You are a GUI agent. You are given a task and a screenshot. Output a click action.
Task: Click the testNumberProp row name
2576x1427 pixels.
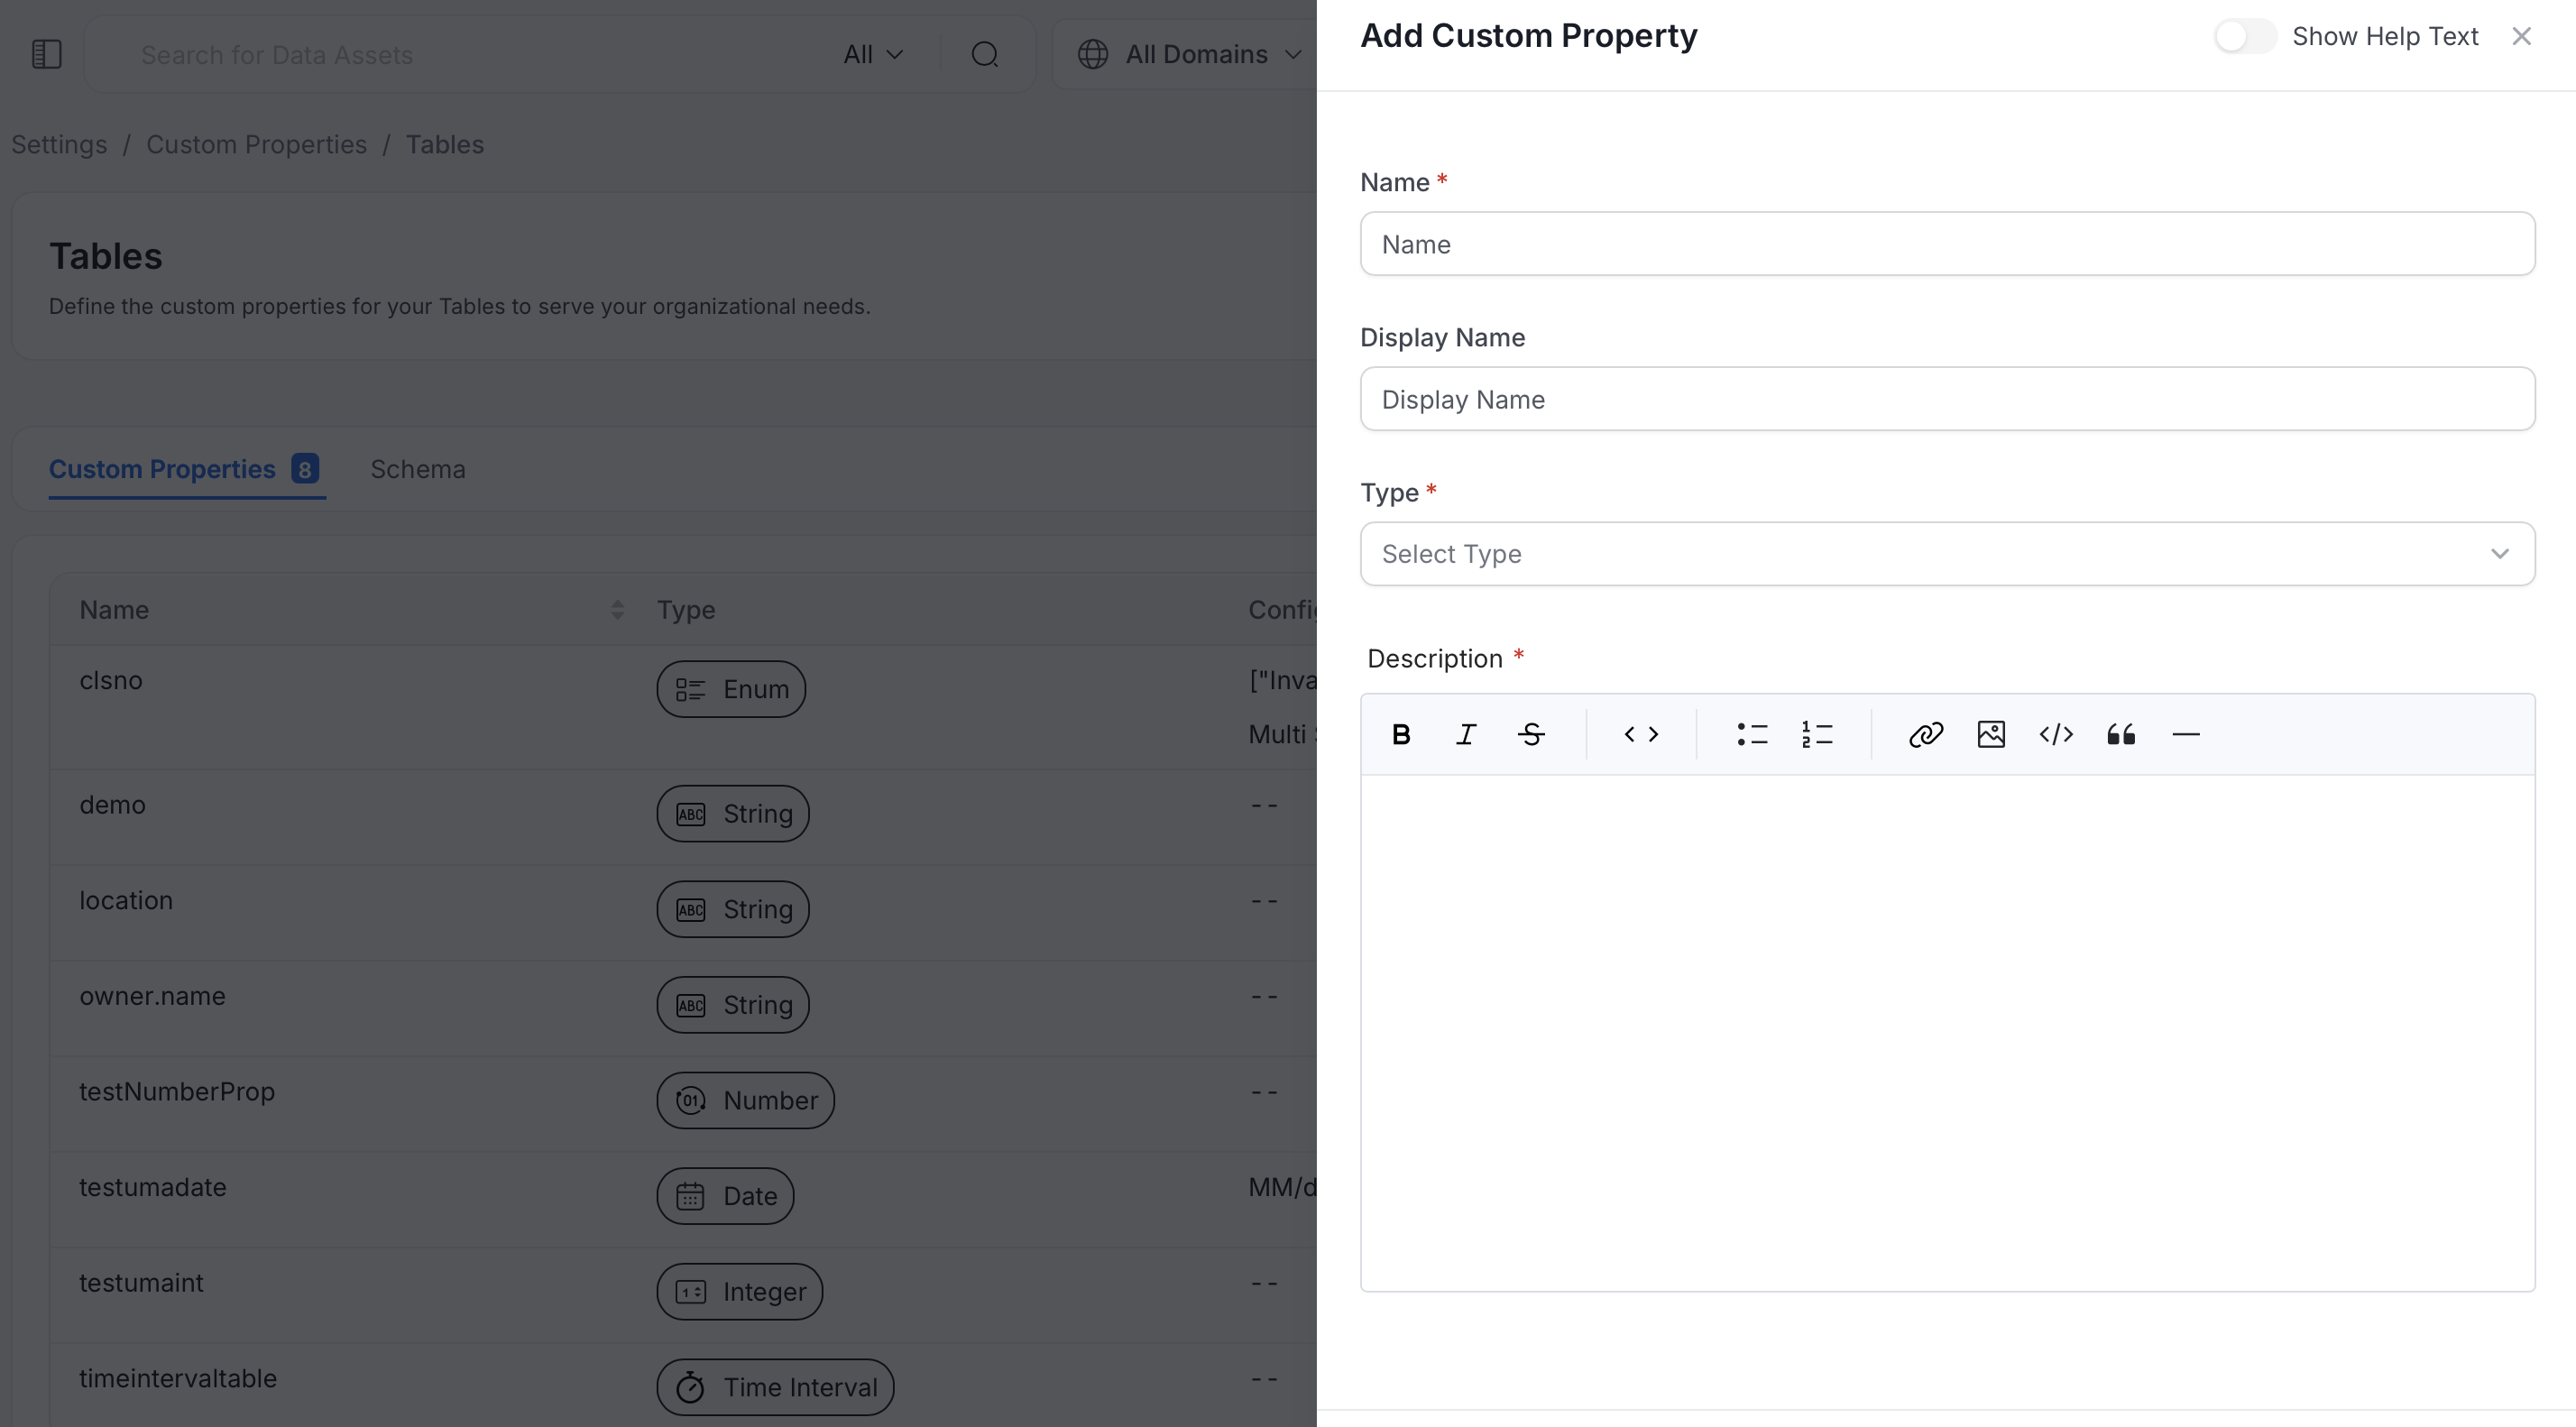[177, 1091]
